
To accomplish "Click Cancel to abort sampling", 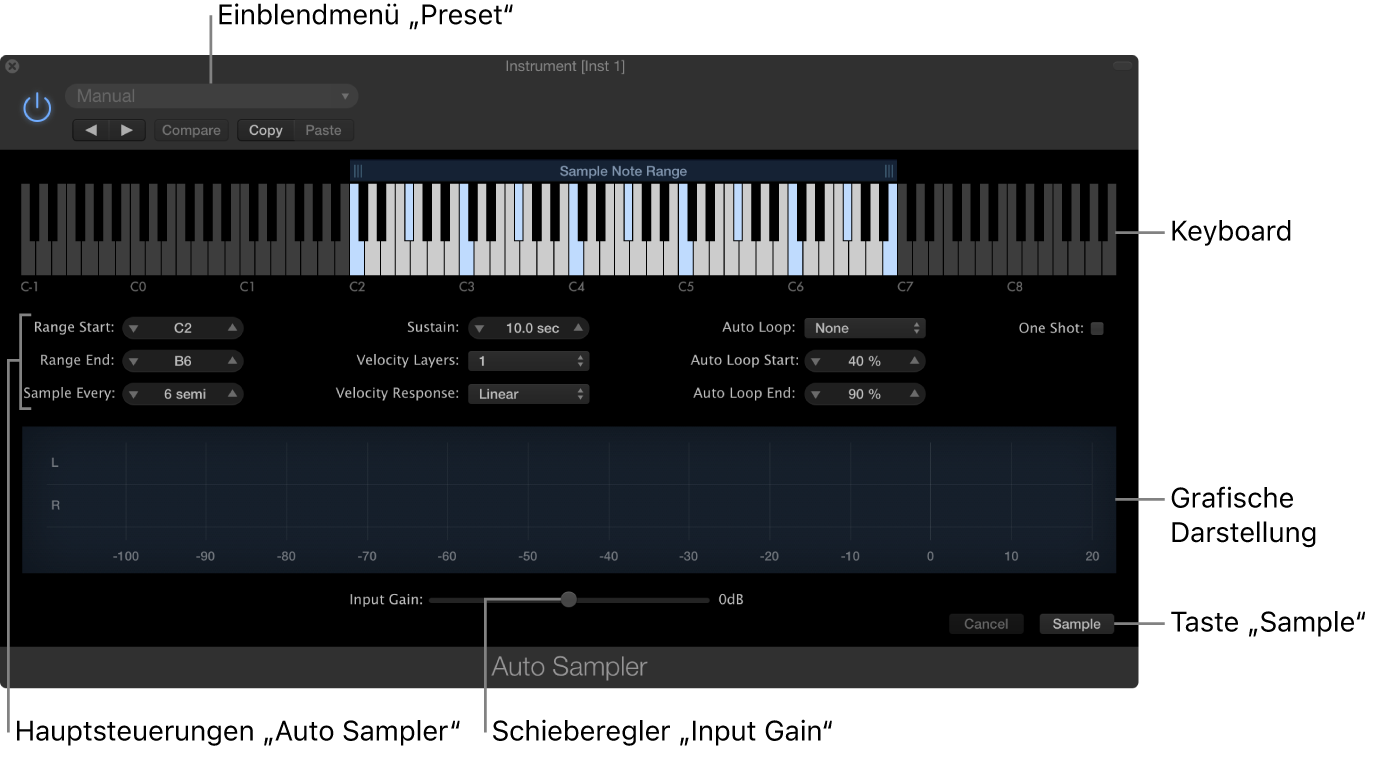I will point(986,623).
